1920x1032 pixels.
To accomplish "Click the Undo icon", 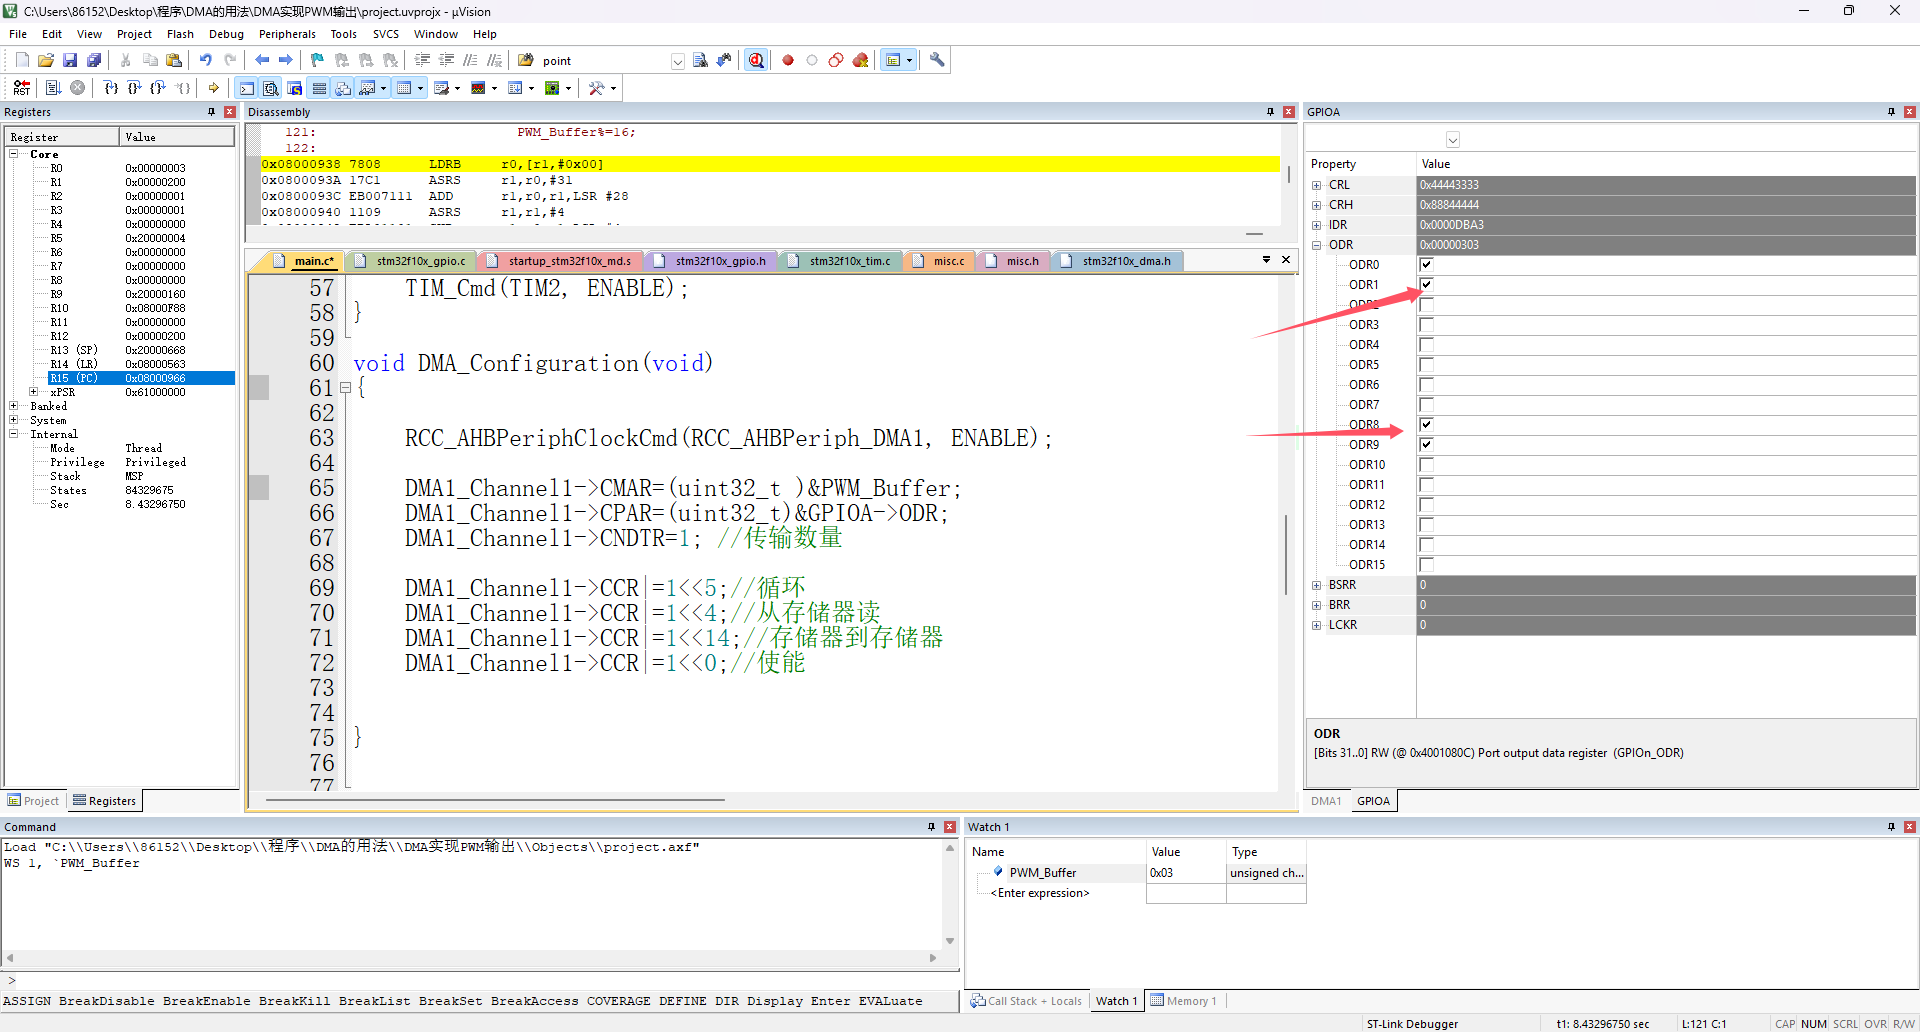I will (x=206, y=60).
